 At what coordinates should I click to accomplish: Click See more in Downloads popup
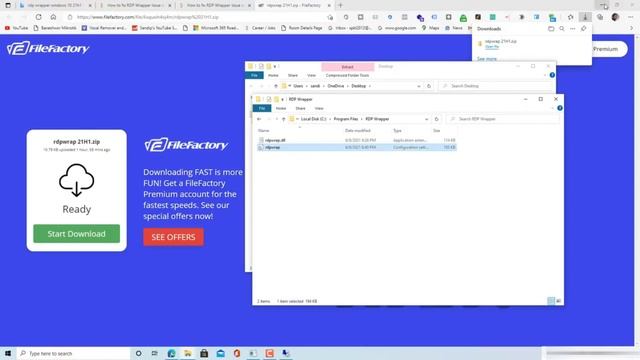(487, 59)
